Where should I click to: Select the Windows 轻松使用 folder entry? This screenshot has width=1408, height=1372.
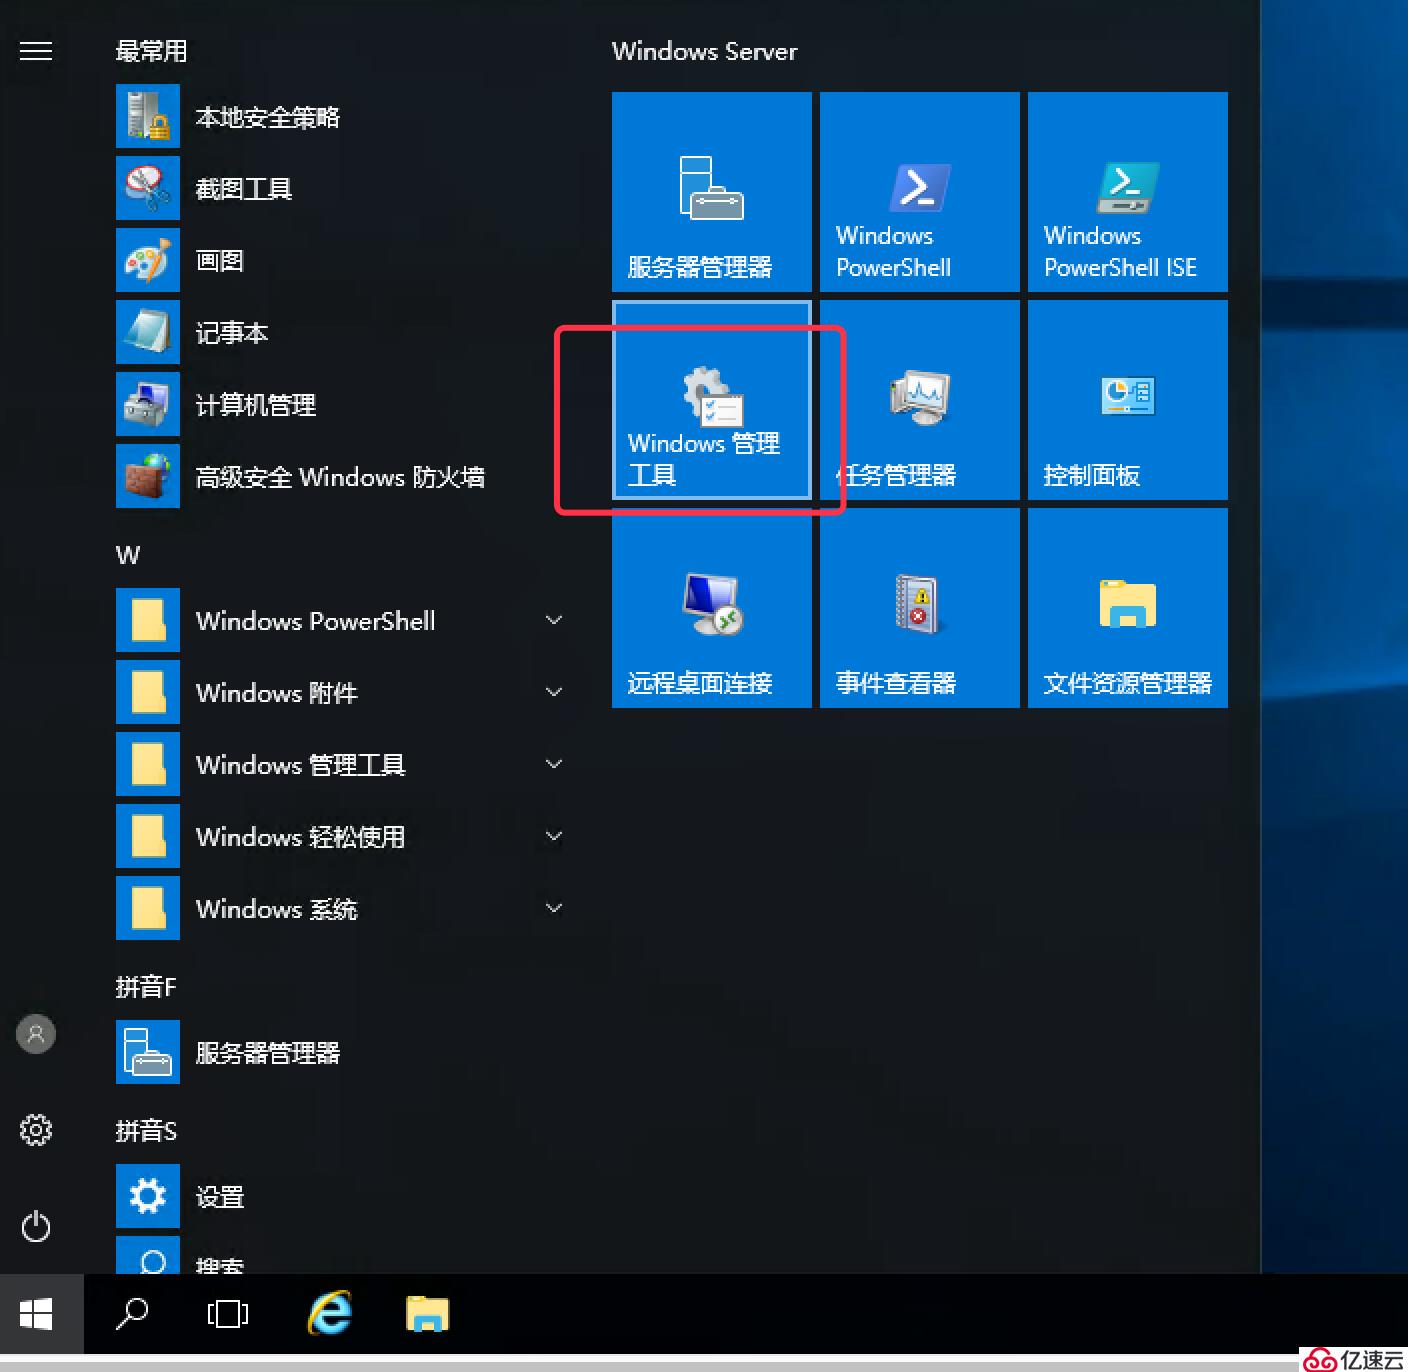344,836
